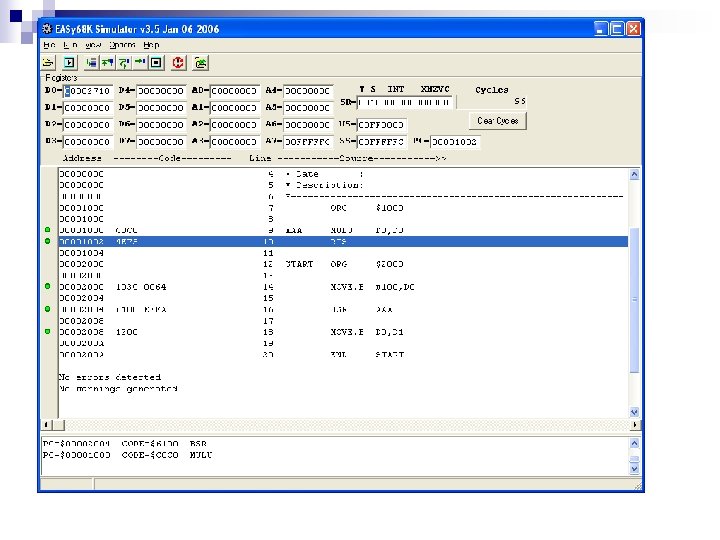Click the Open file toolbar icon
This screenshot has height=540, width=720.
49,62
